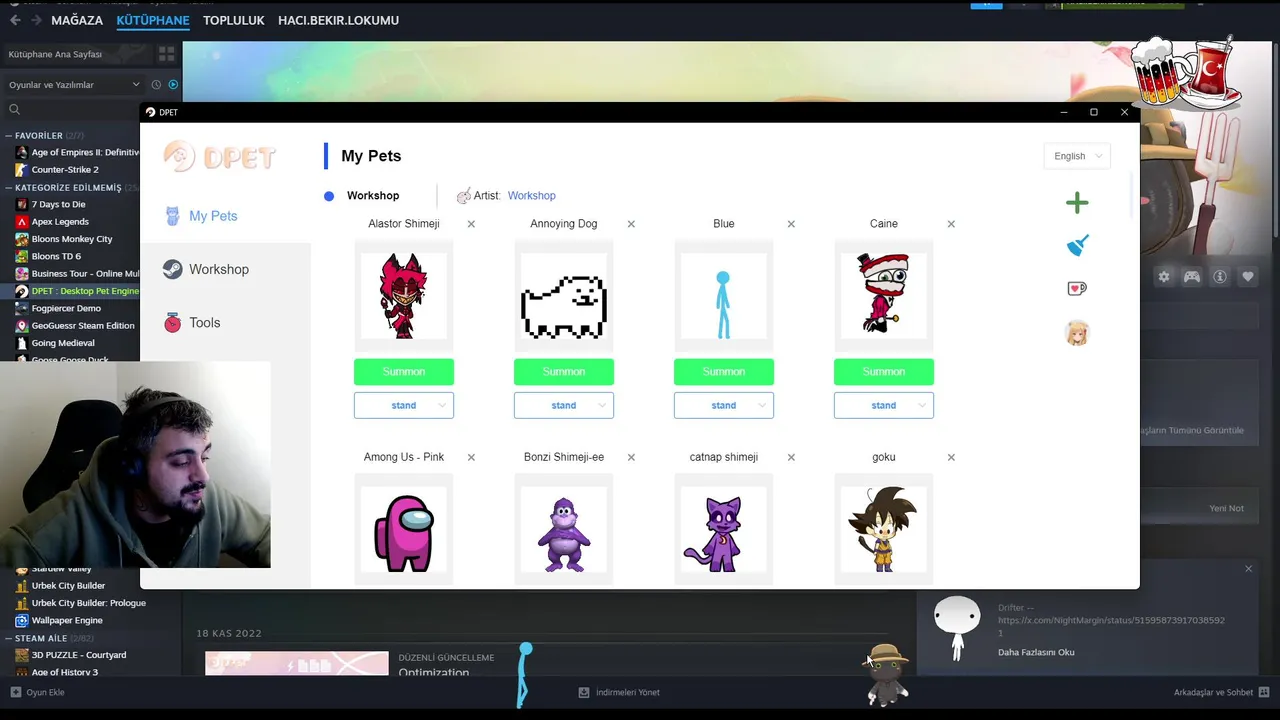
Task: Click Alastor Shimeji thumbnail image
Action: [x=404, y=296]
